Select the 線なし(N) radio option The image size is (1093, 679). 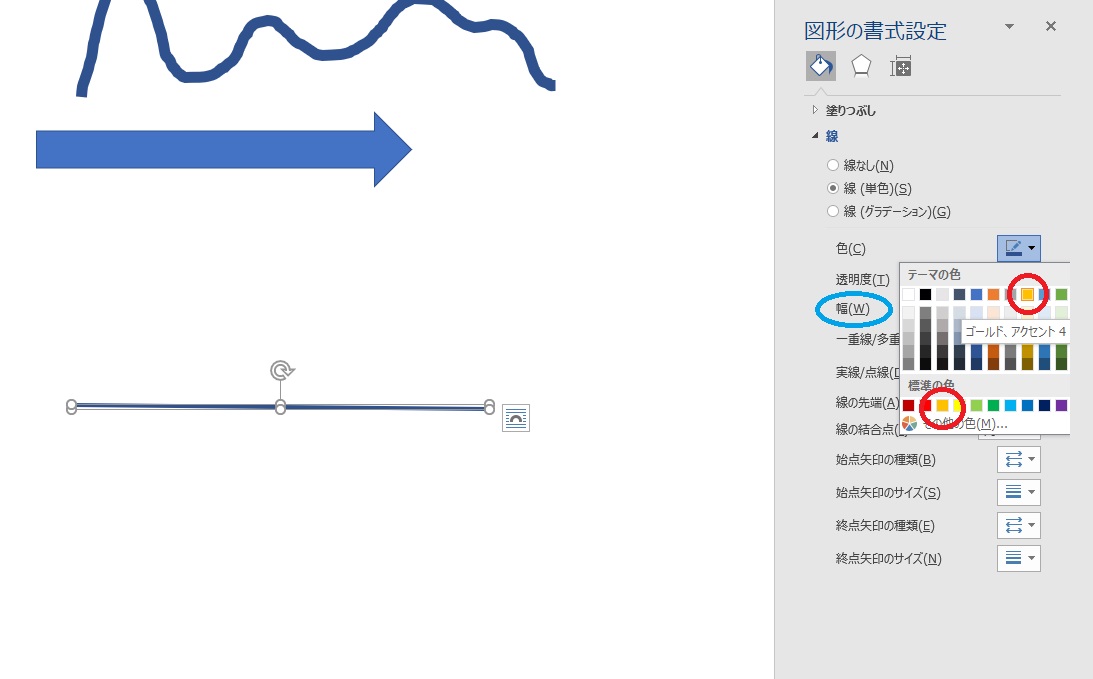coord(832,165)
